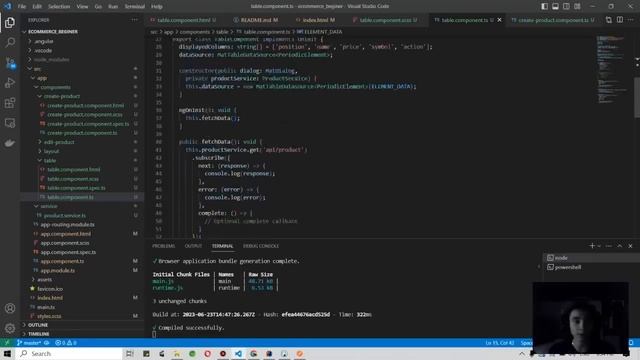Select the node terminal instance
640x360 pixels.
tap(591, 258)
